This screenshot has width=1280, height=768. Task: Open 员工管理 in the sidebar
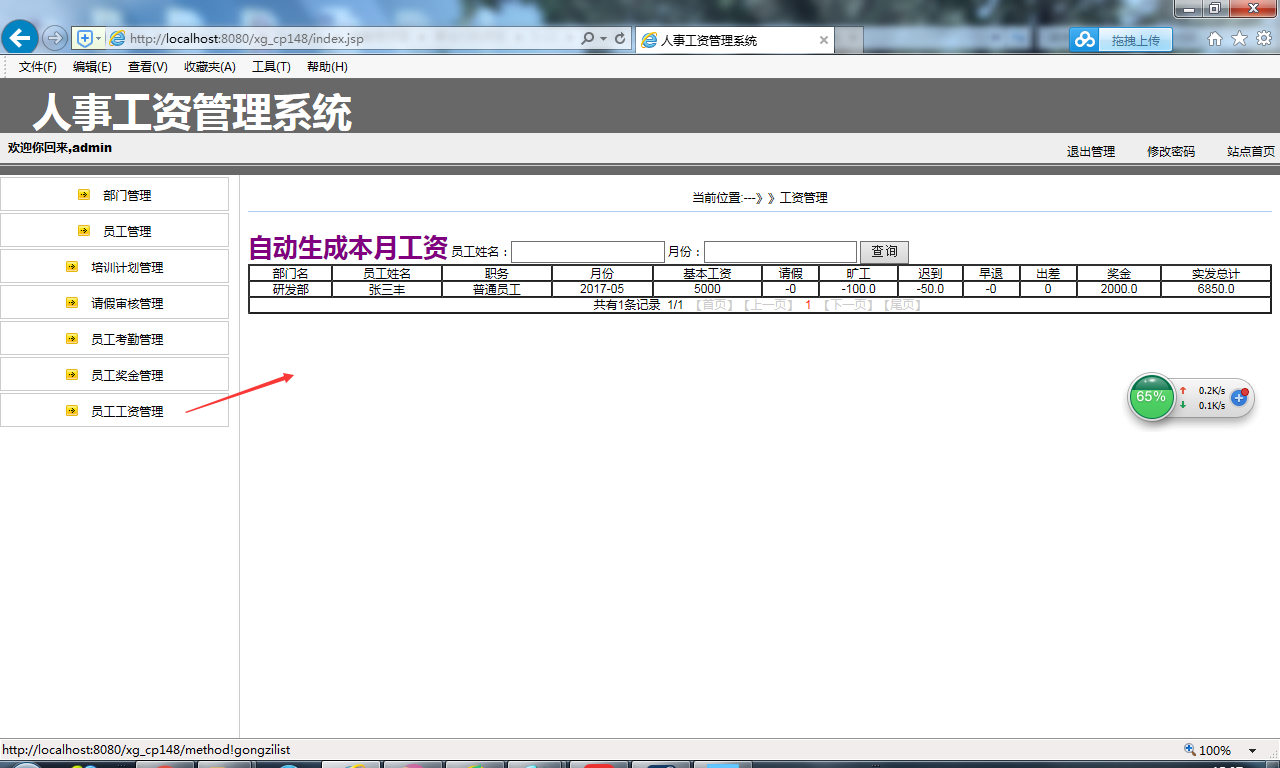tap(127, 231)
